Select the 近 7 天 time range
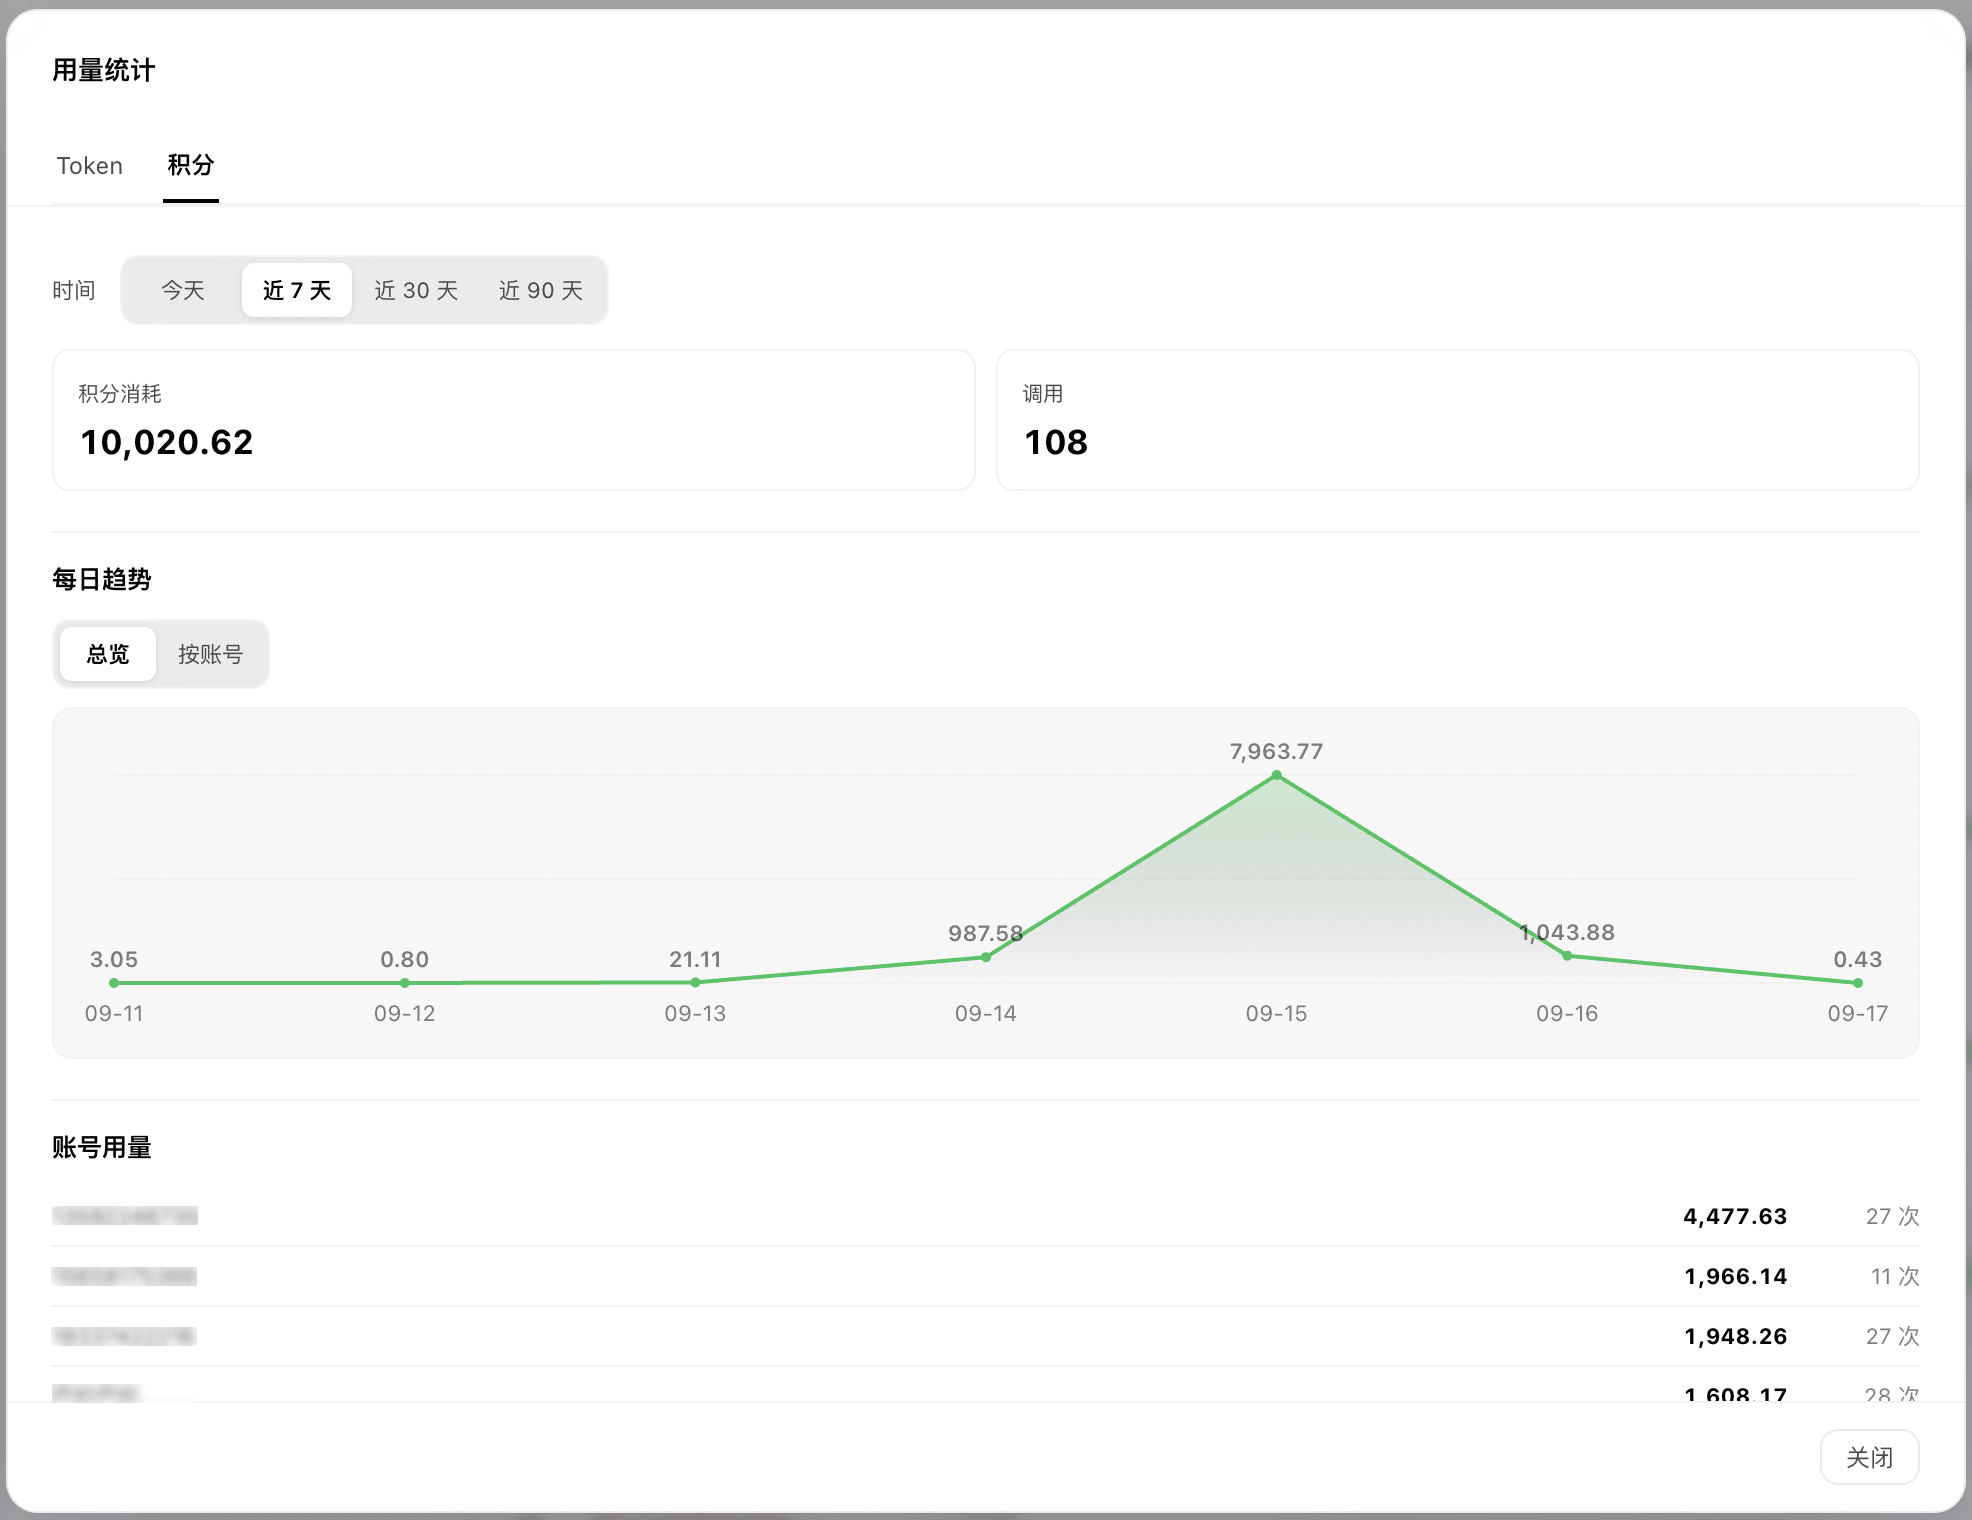This screenshot has height=1520, width=1972. (297, 290)
